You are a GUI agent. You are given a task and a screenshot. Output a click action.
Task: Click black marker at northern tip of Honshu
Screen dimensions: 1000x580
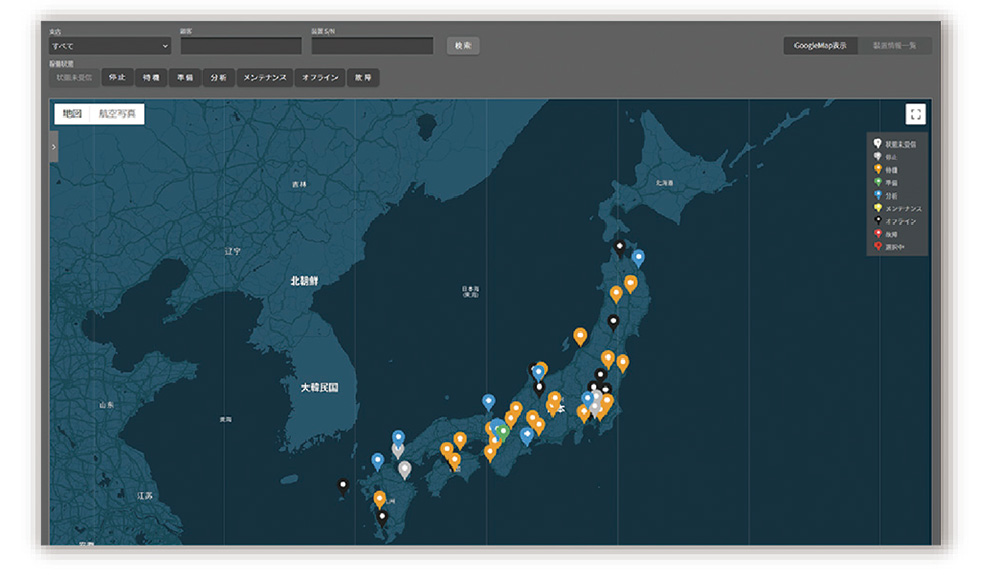tap(619, 248)
